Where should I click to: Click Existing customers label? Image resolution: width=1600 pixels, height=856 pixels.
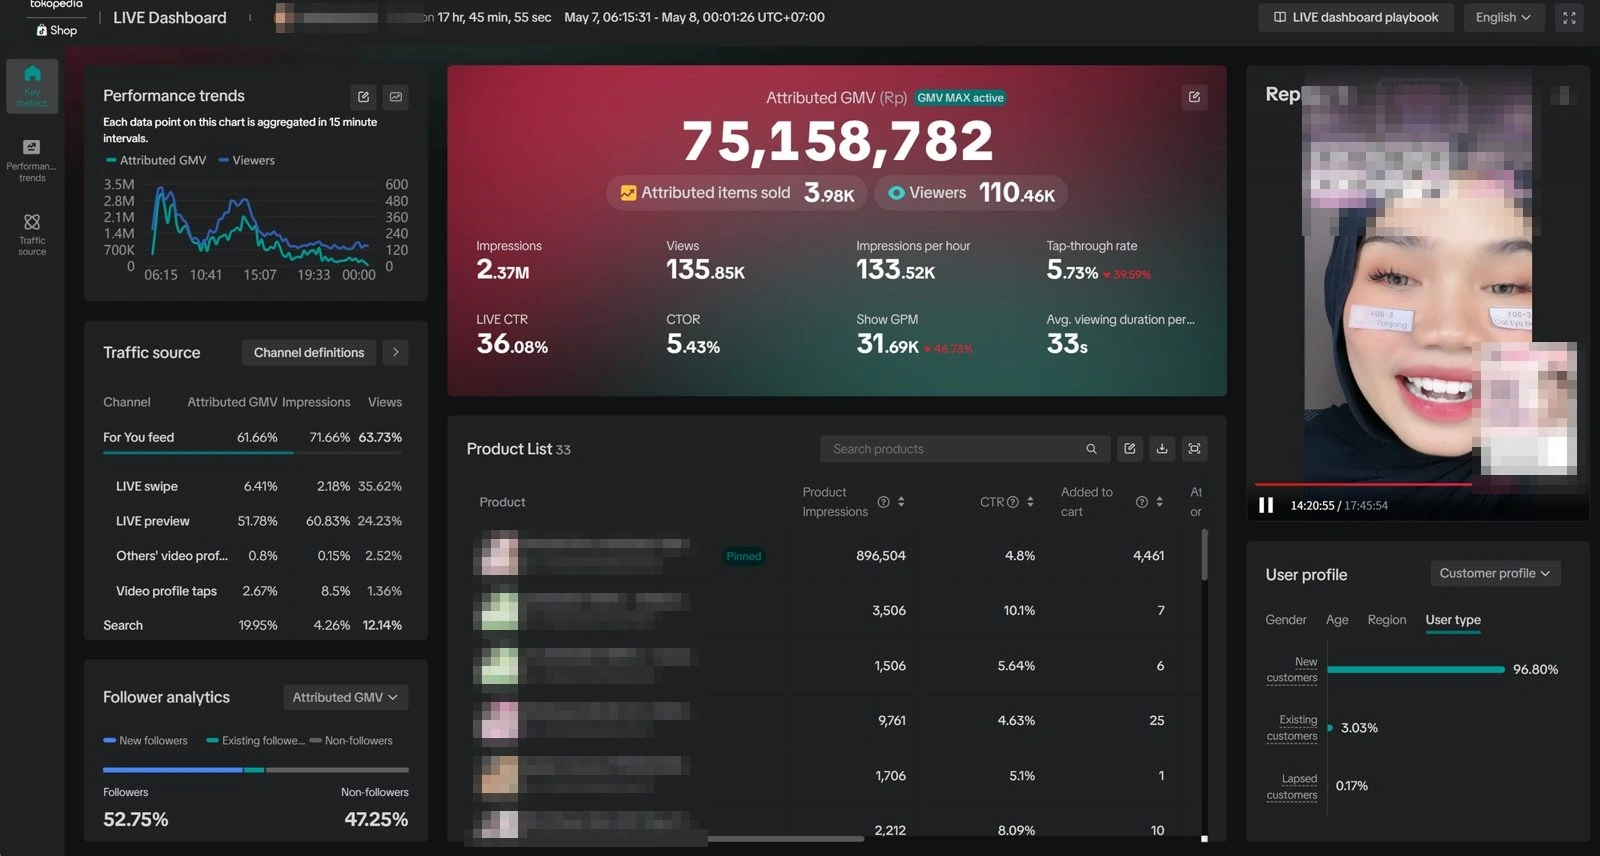[1292, 728]
